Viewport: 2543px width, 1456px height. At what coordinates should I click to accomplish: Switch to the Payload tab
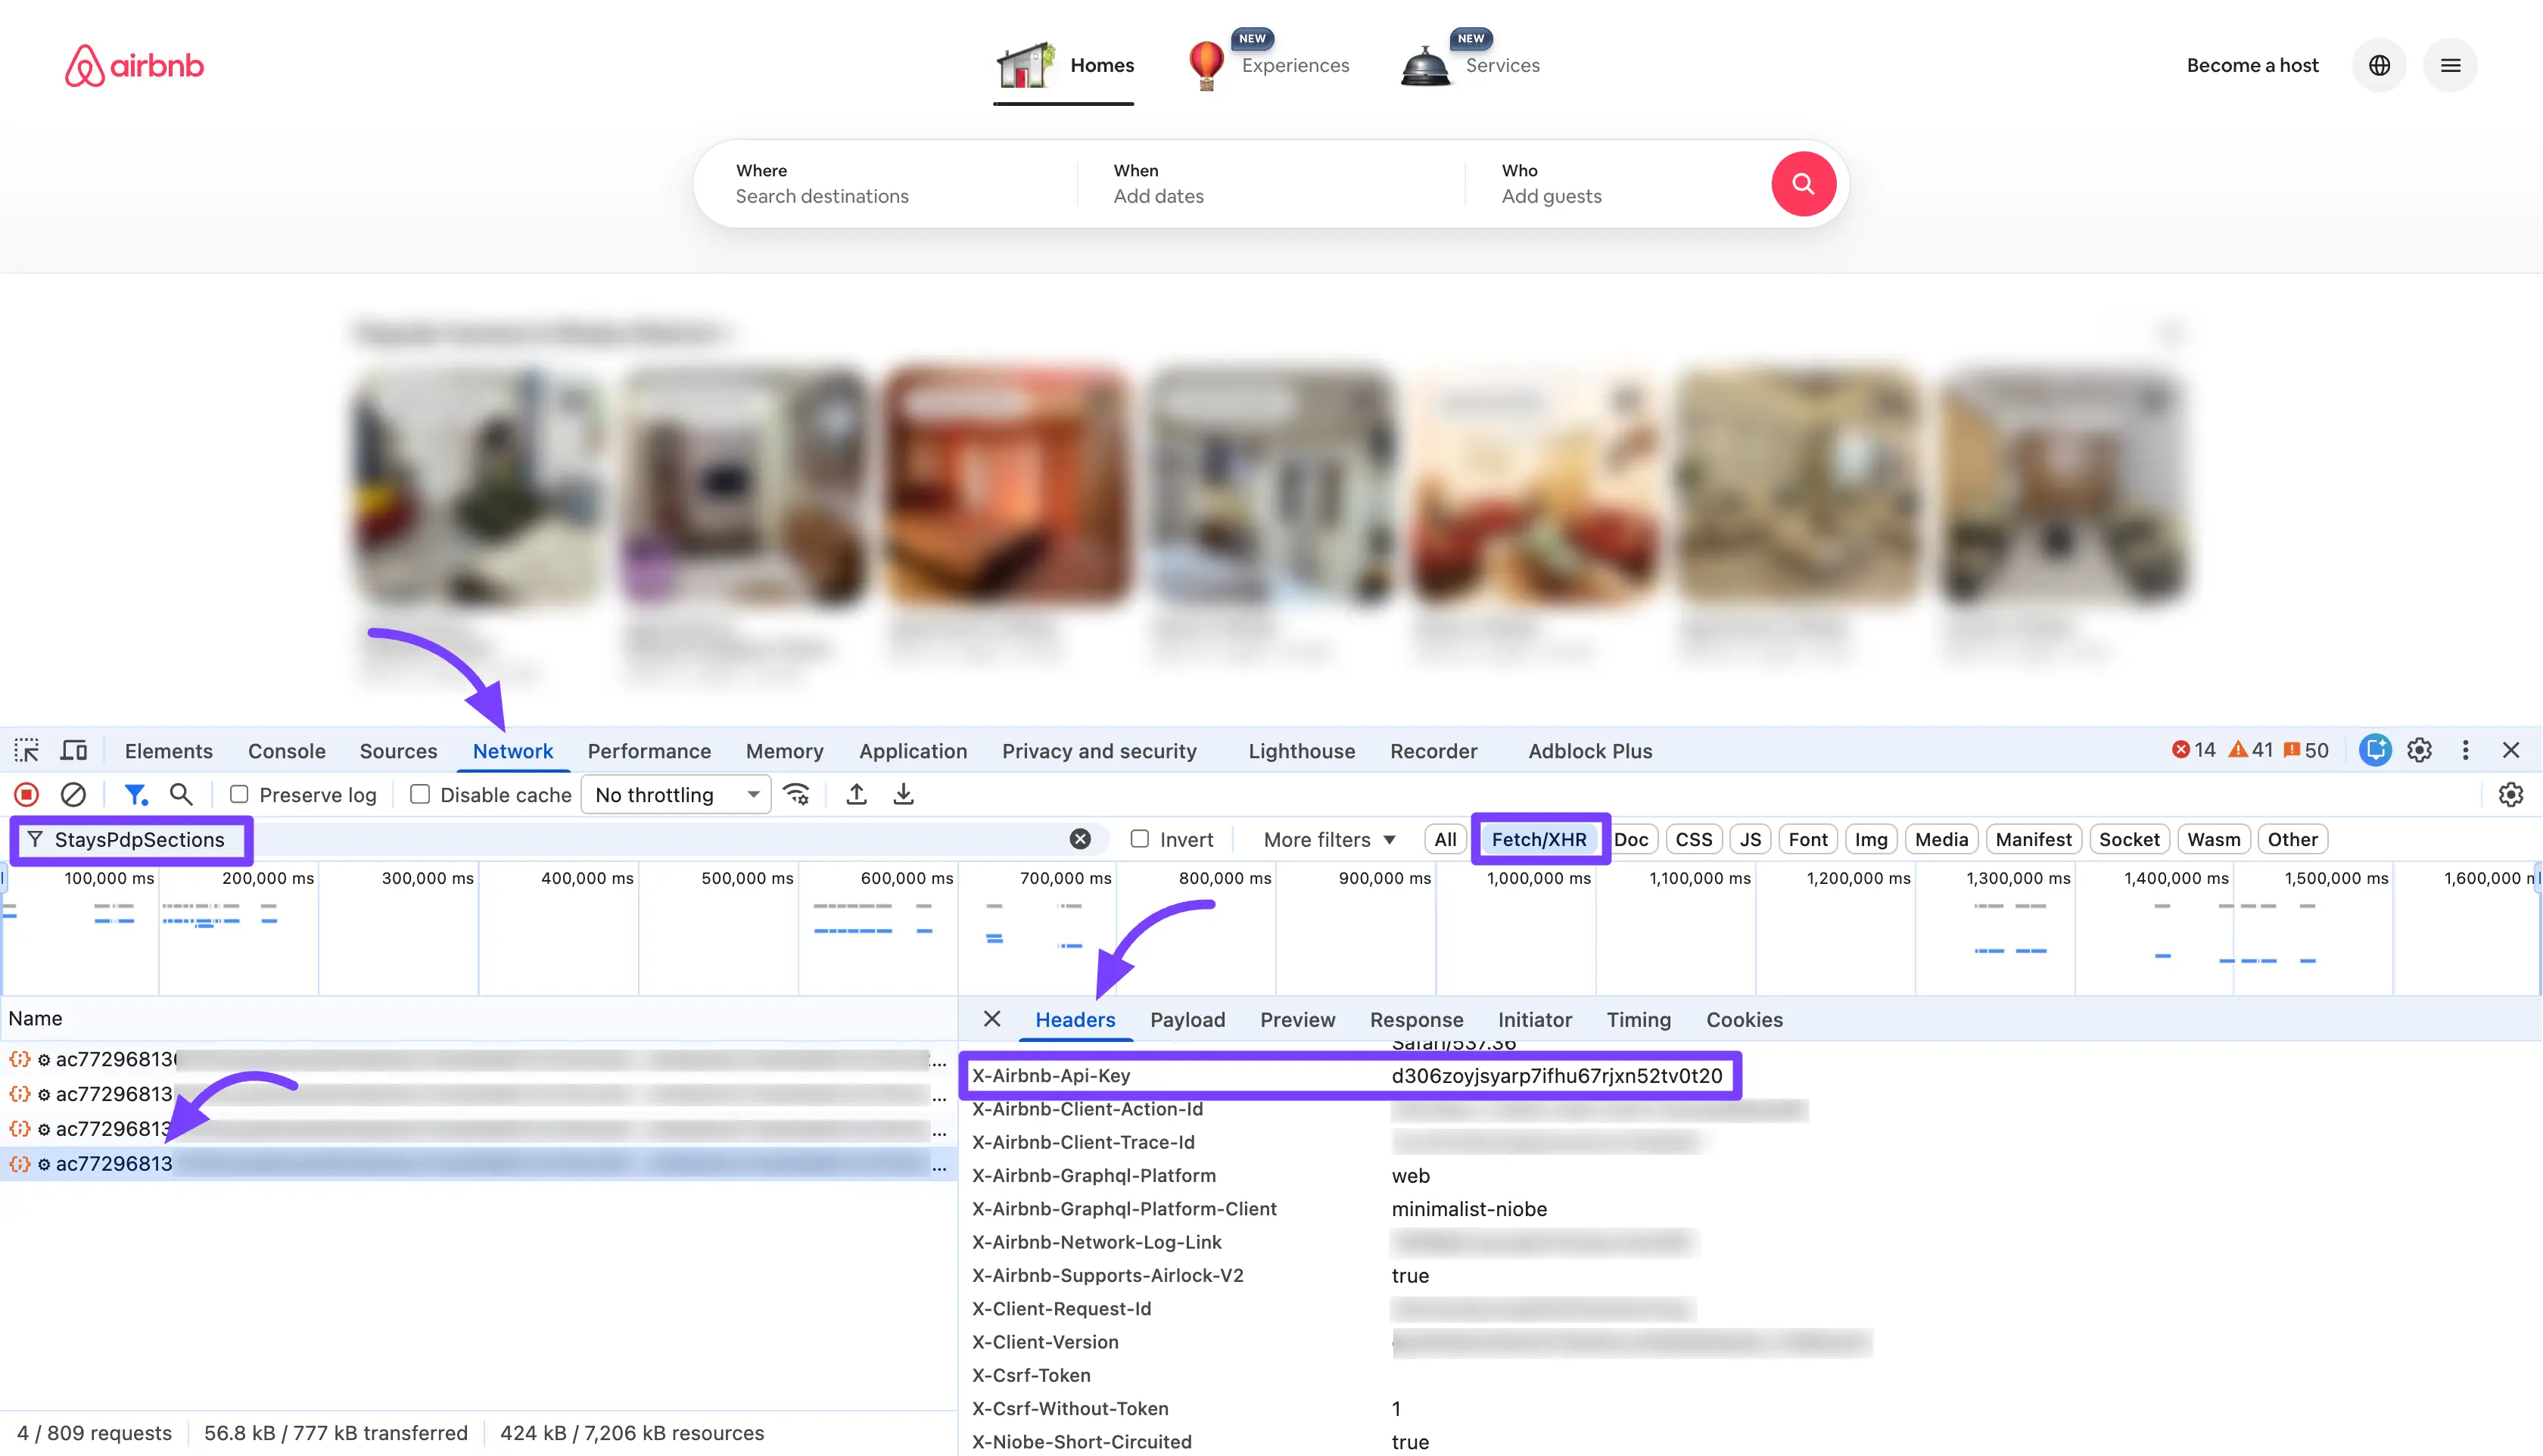click(x=1187, y=1019)
